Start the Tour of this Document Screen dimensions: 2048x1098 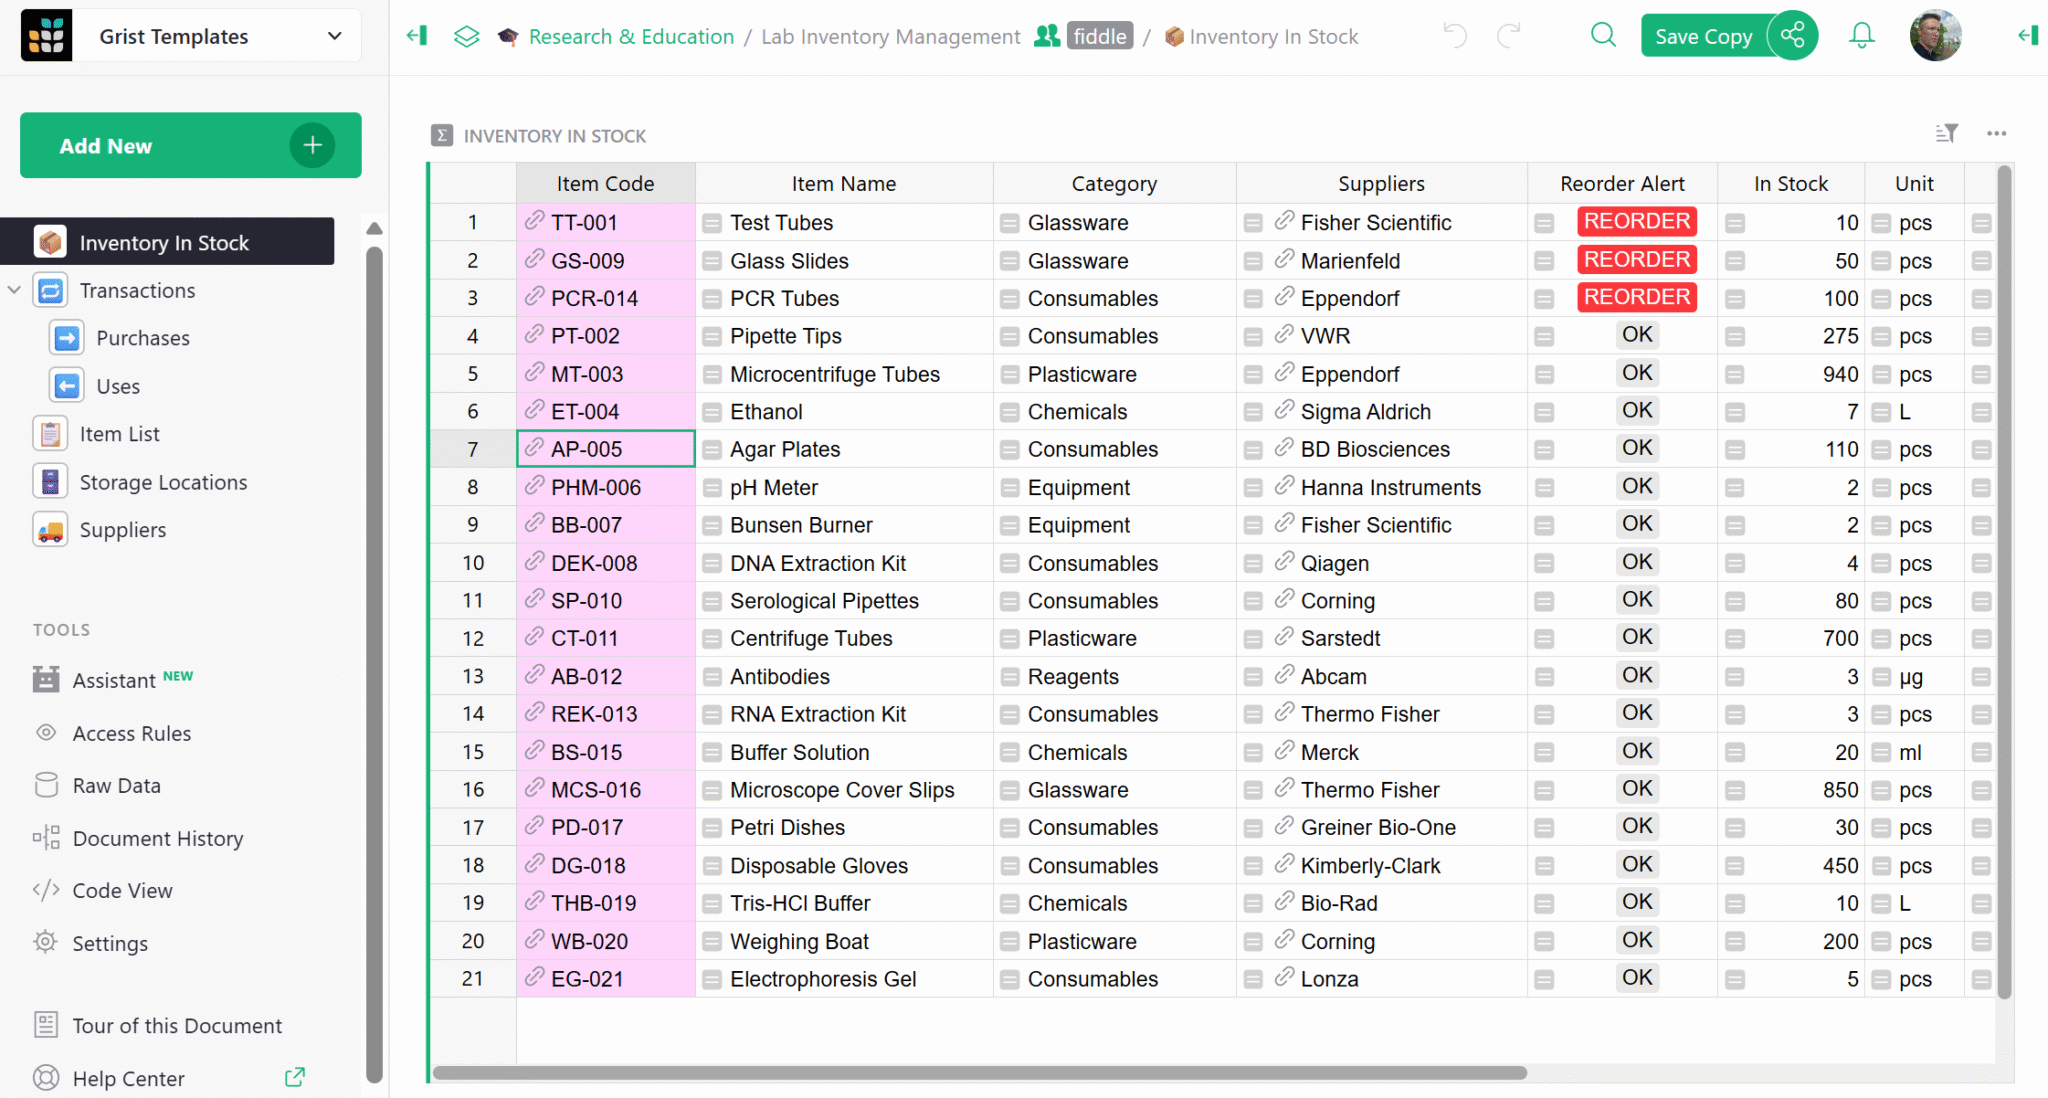[176, 1025]
